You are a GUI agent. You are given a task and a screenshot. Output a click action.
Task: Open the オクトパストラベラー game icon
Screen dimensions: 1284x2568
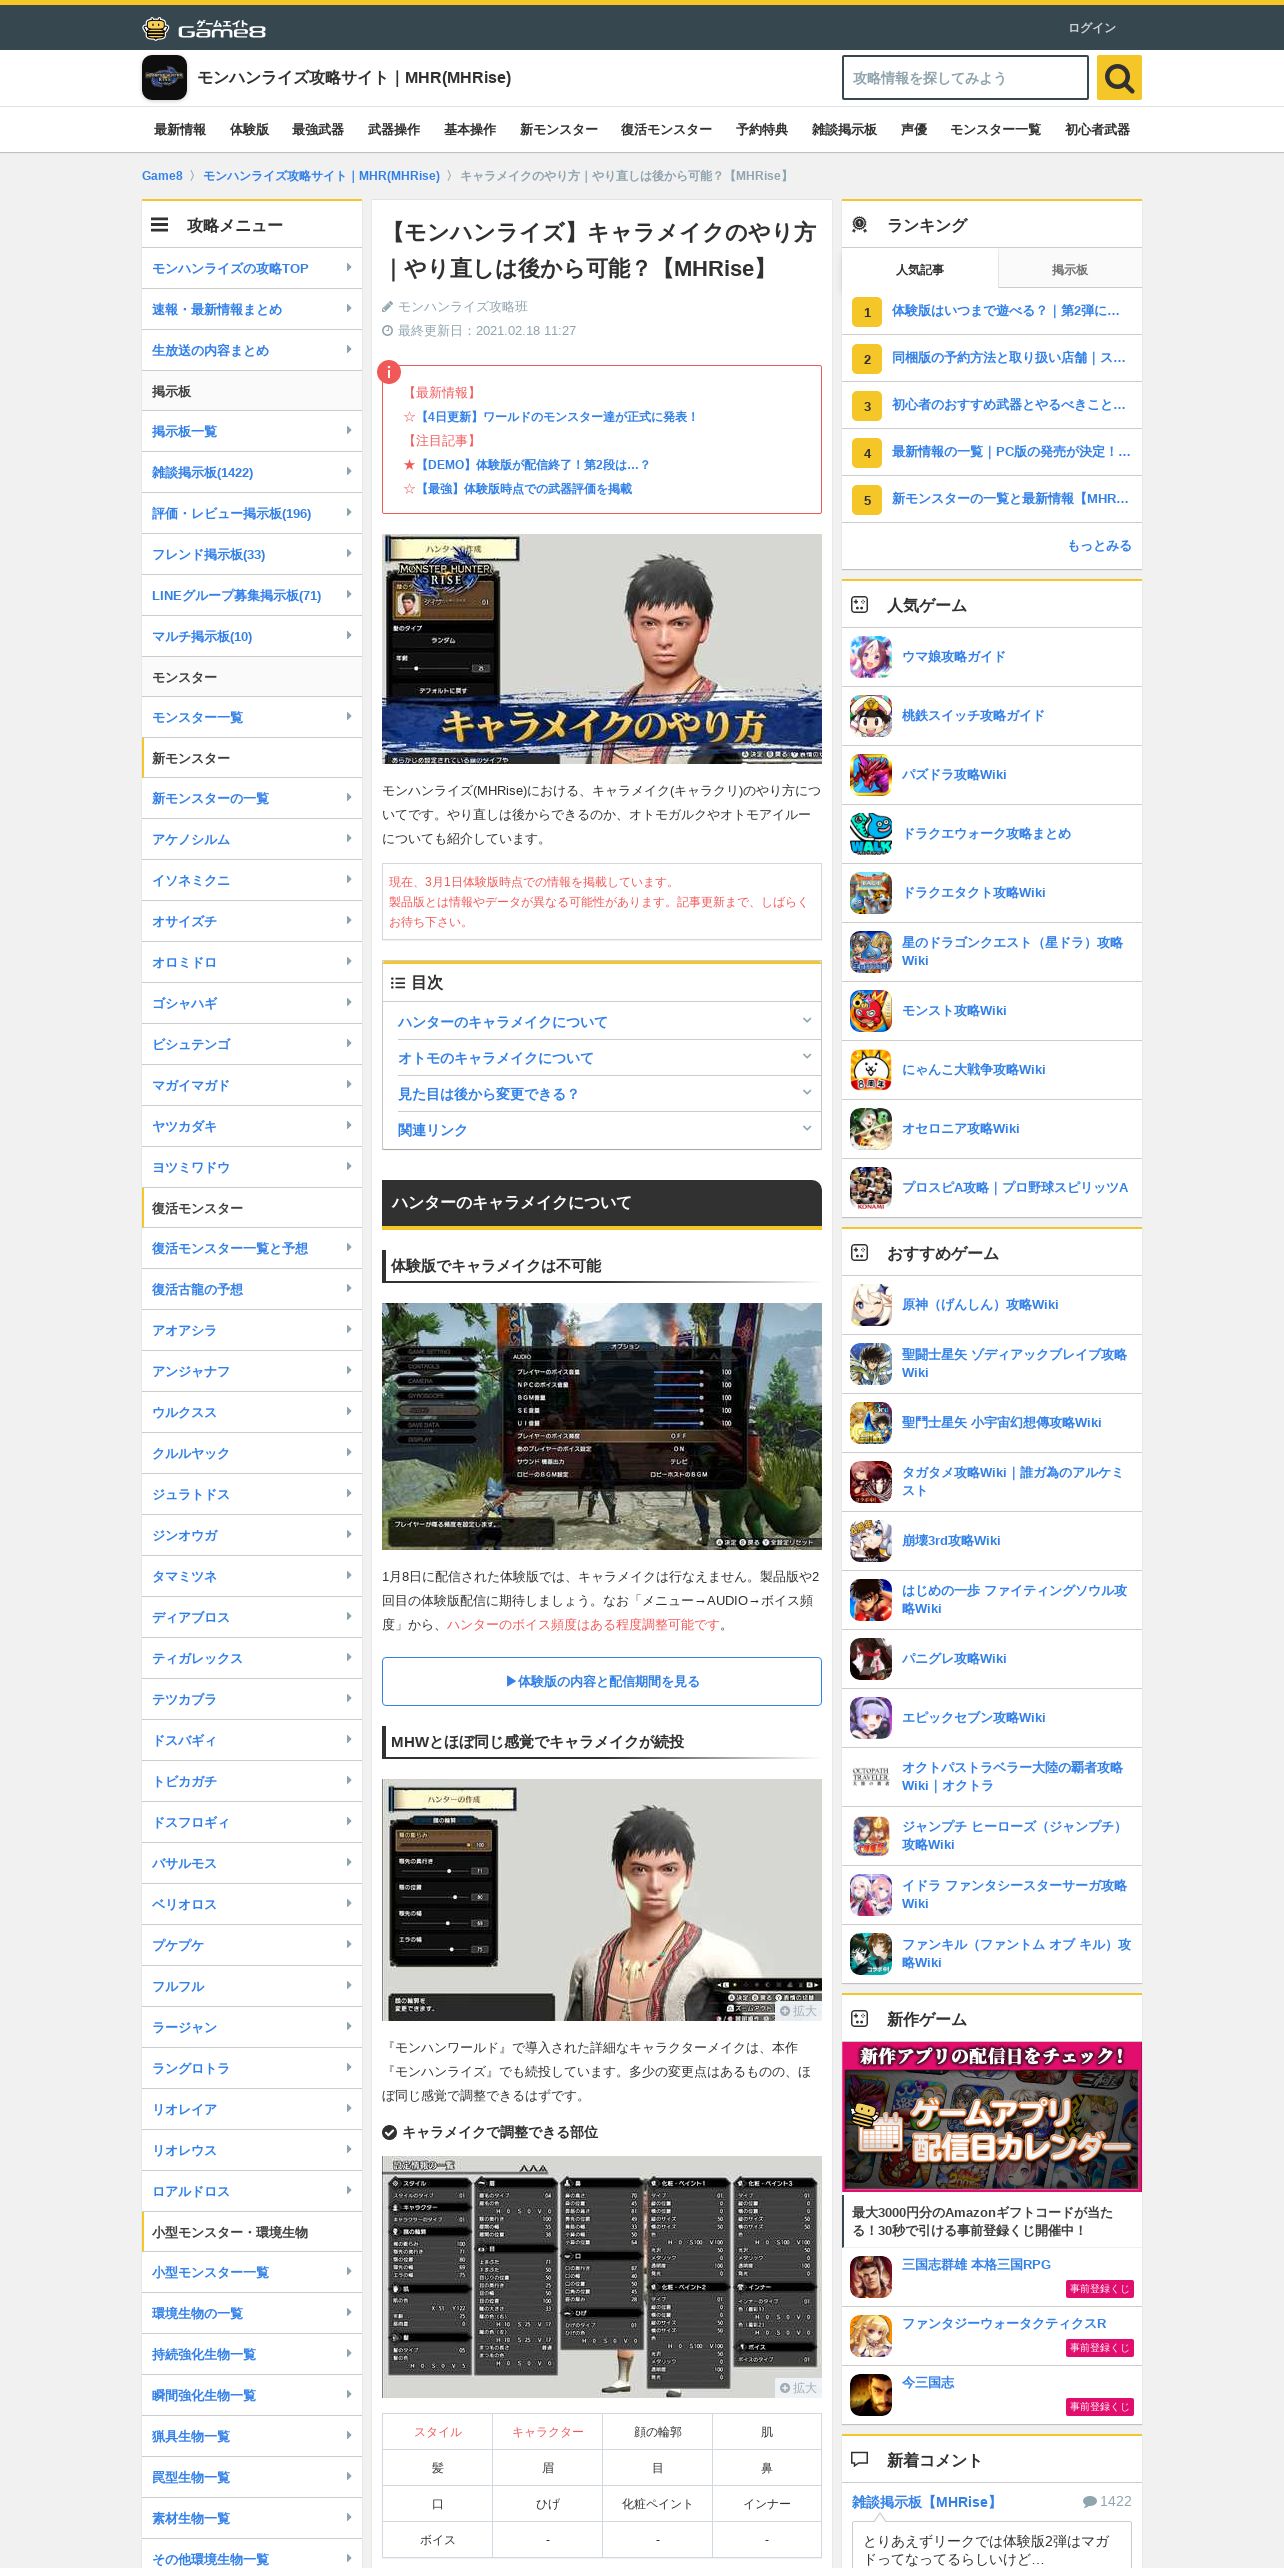[871, 1777]
